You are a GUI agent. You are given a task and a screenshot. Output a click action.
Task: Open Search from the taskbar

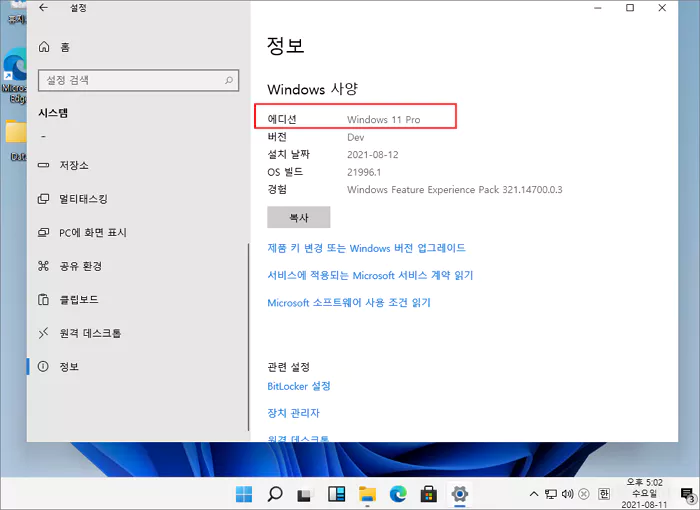coord(275,494)
